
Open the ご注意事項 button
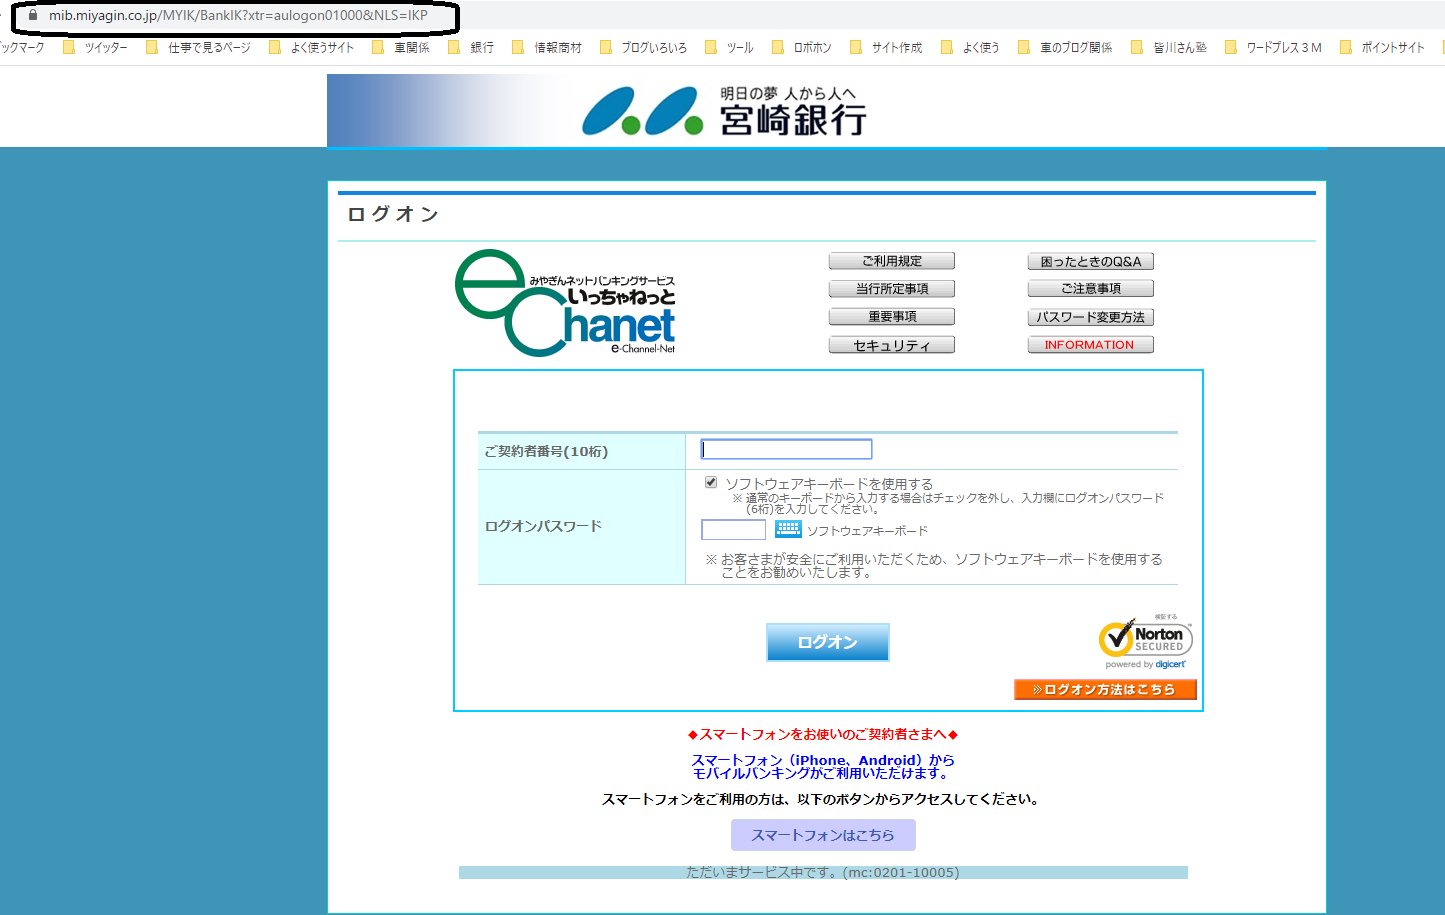point(1091,289)
